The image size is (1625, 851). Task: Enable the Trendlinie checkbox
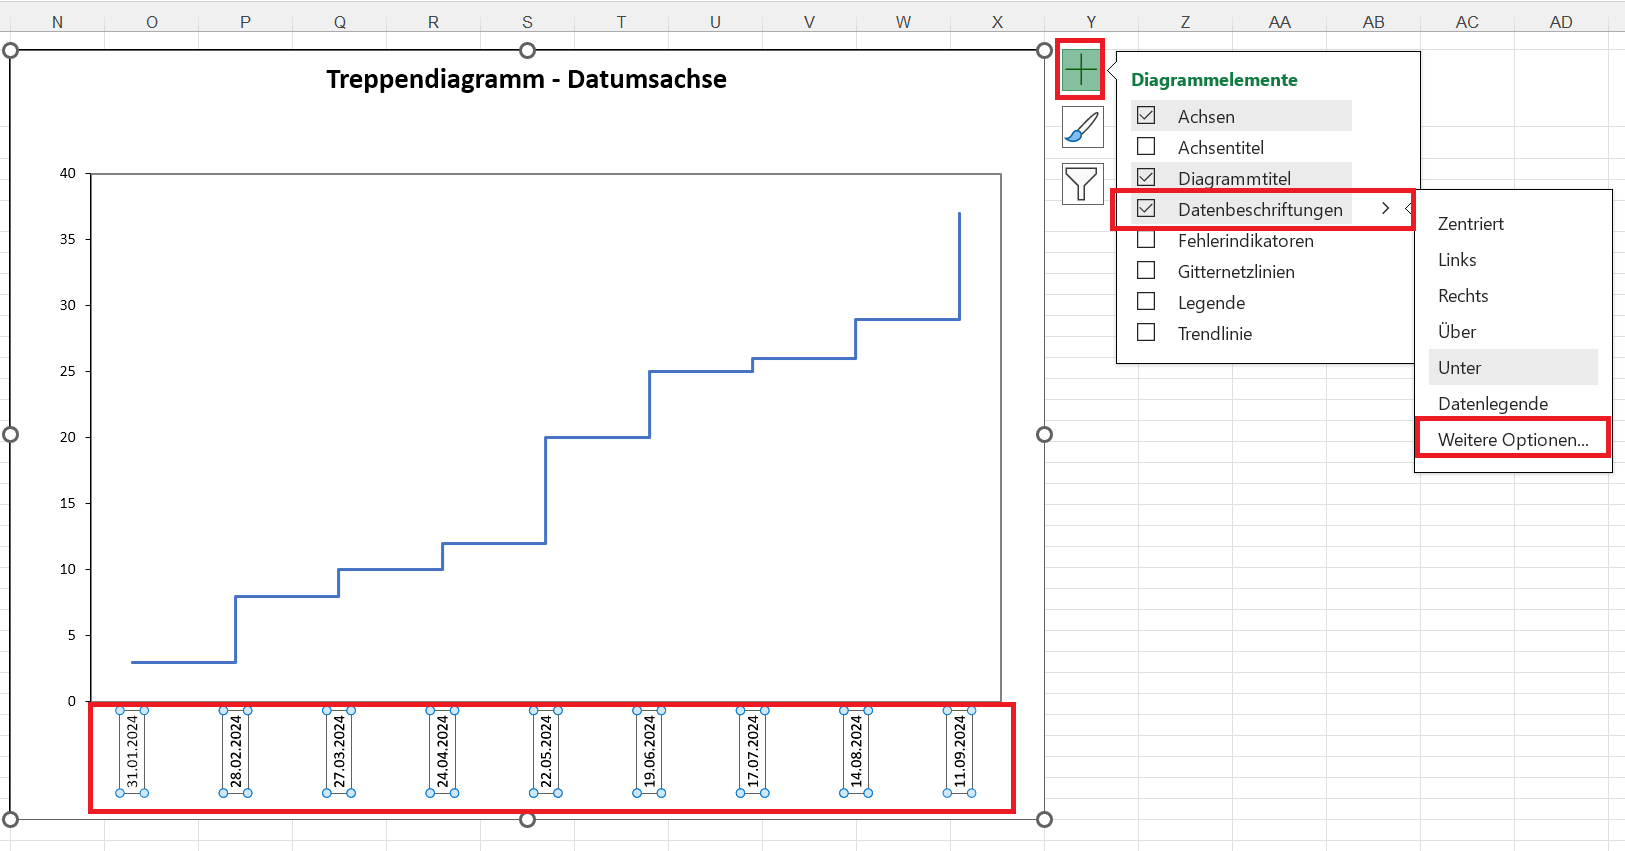1146,333
